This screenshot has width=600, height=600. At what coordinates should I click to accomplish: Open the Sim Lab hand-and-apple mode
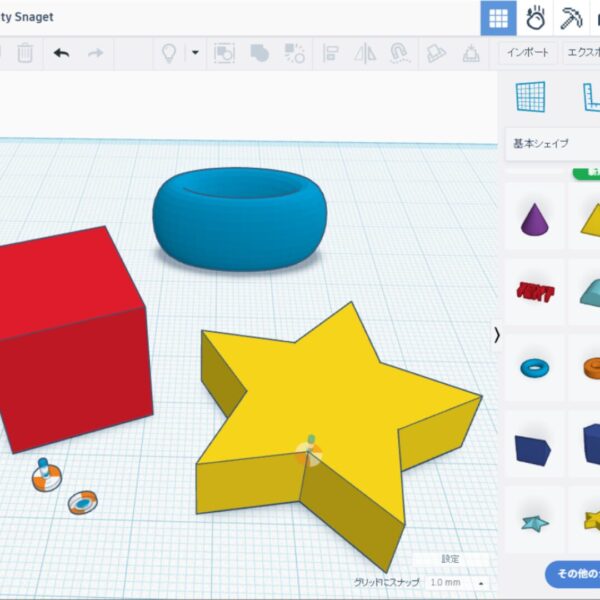tap(535, 18)
